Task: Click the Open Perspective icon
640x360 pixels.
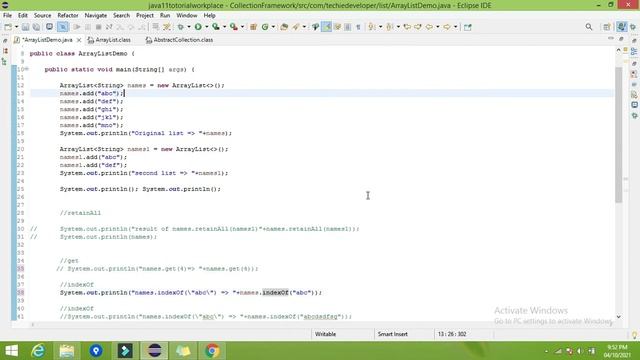Action: click(607, 27)
